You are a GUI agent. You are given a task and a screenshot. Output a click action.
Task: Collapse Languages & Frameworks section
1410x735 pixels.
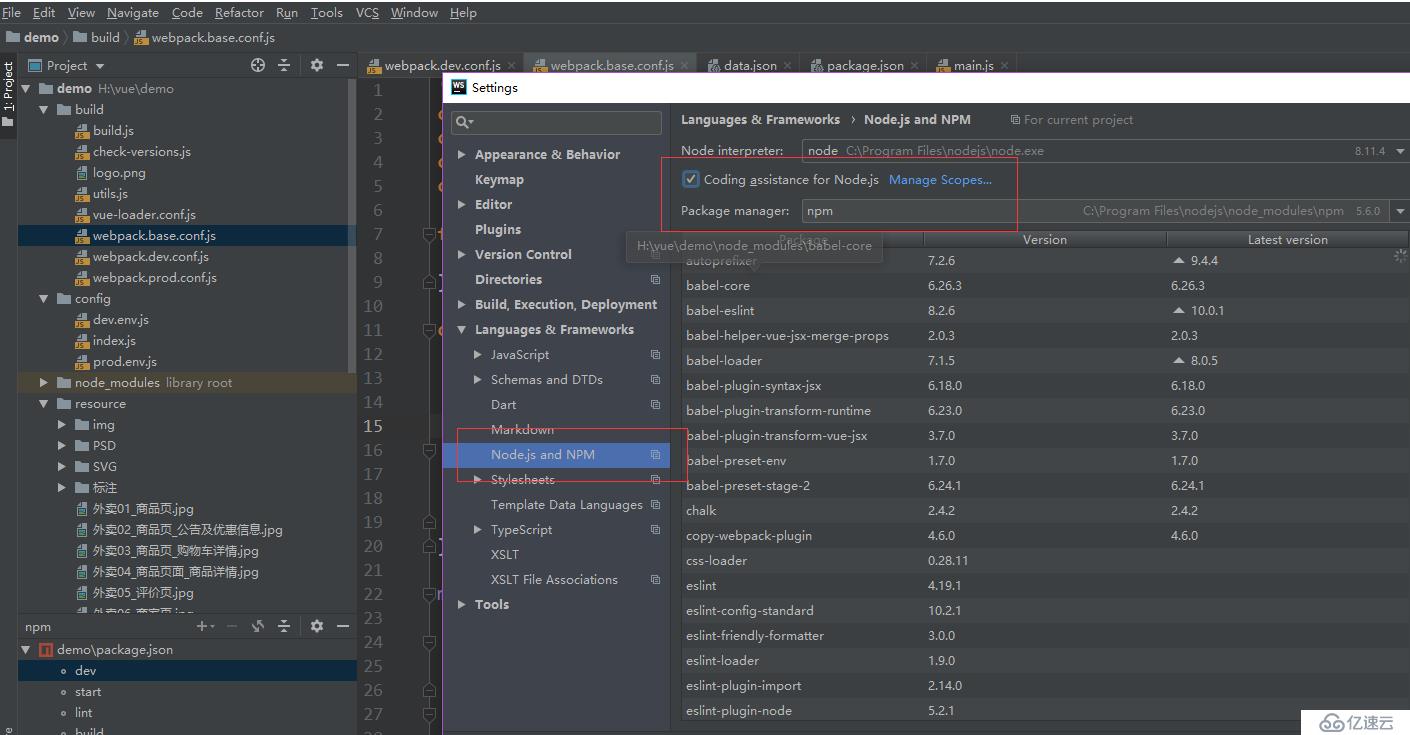pos(461,329)
